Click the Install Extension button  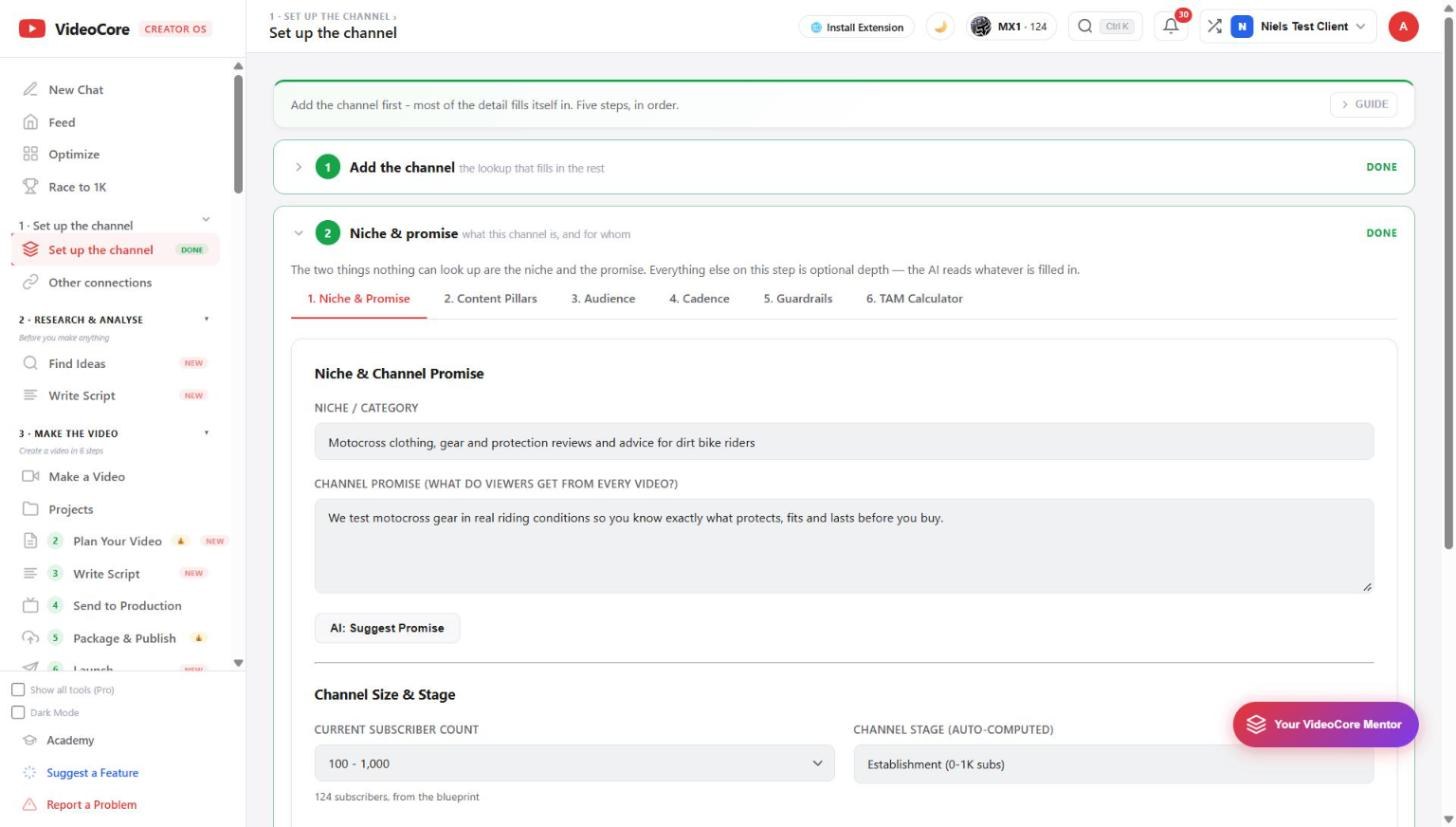pos(856,27)
